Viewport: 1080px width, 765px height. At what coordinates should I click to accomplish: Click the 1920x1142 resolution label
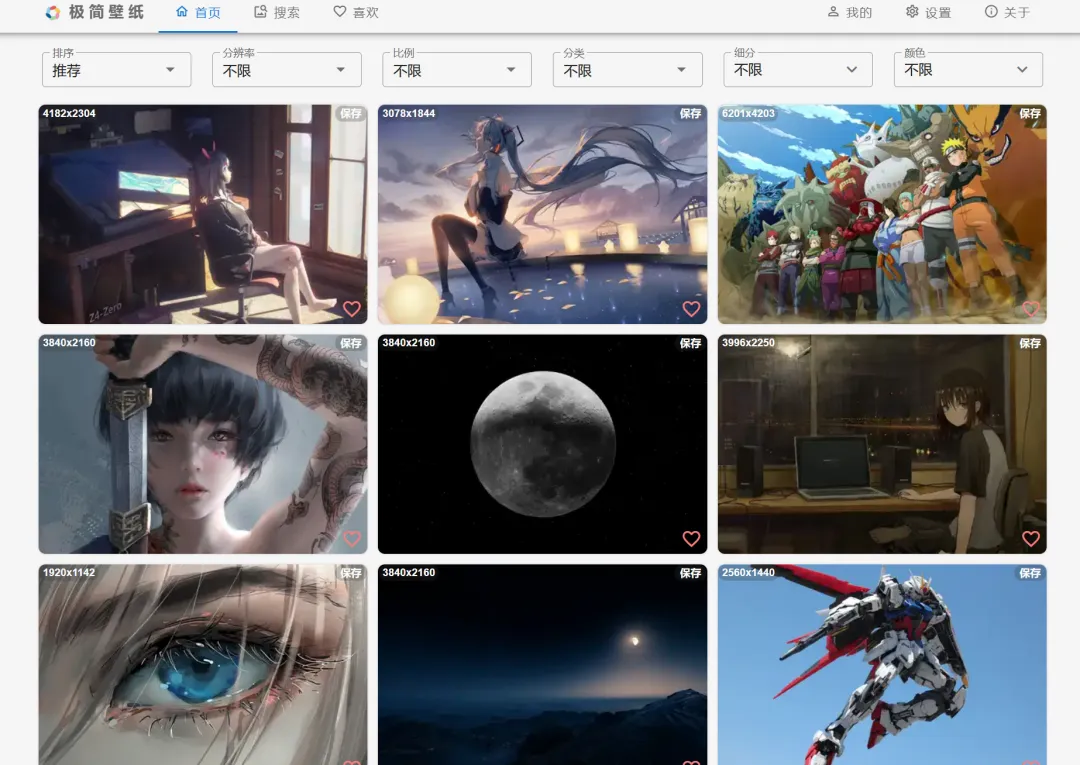pyautogui.click(x=69, y=573)
